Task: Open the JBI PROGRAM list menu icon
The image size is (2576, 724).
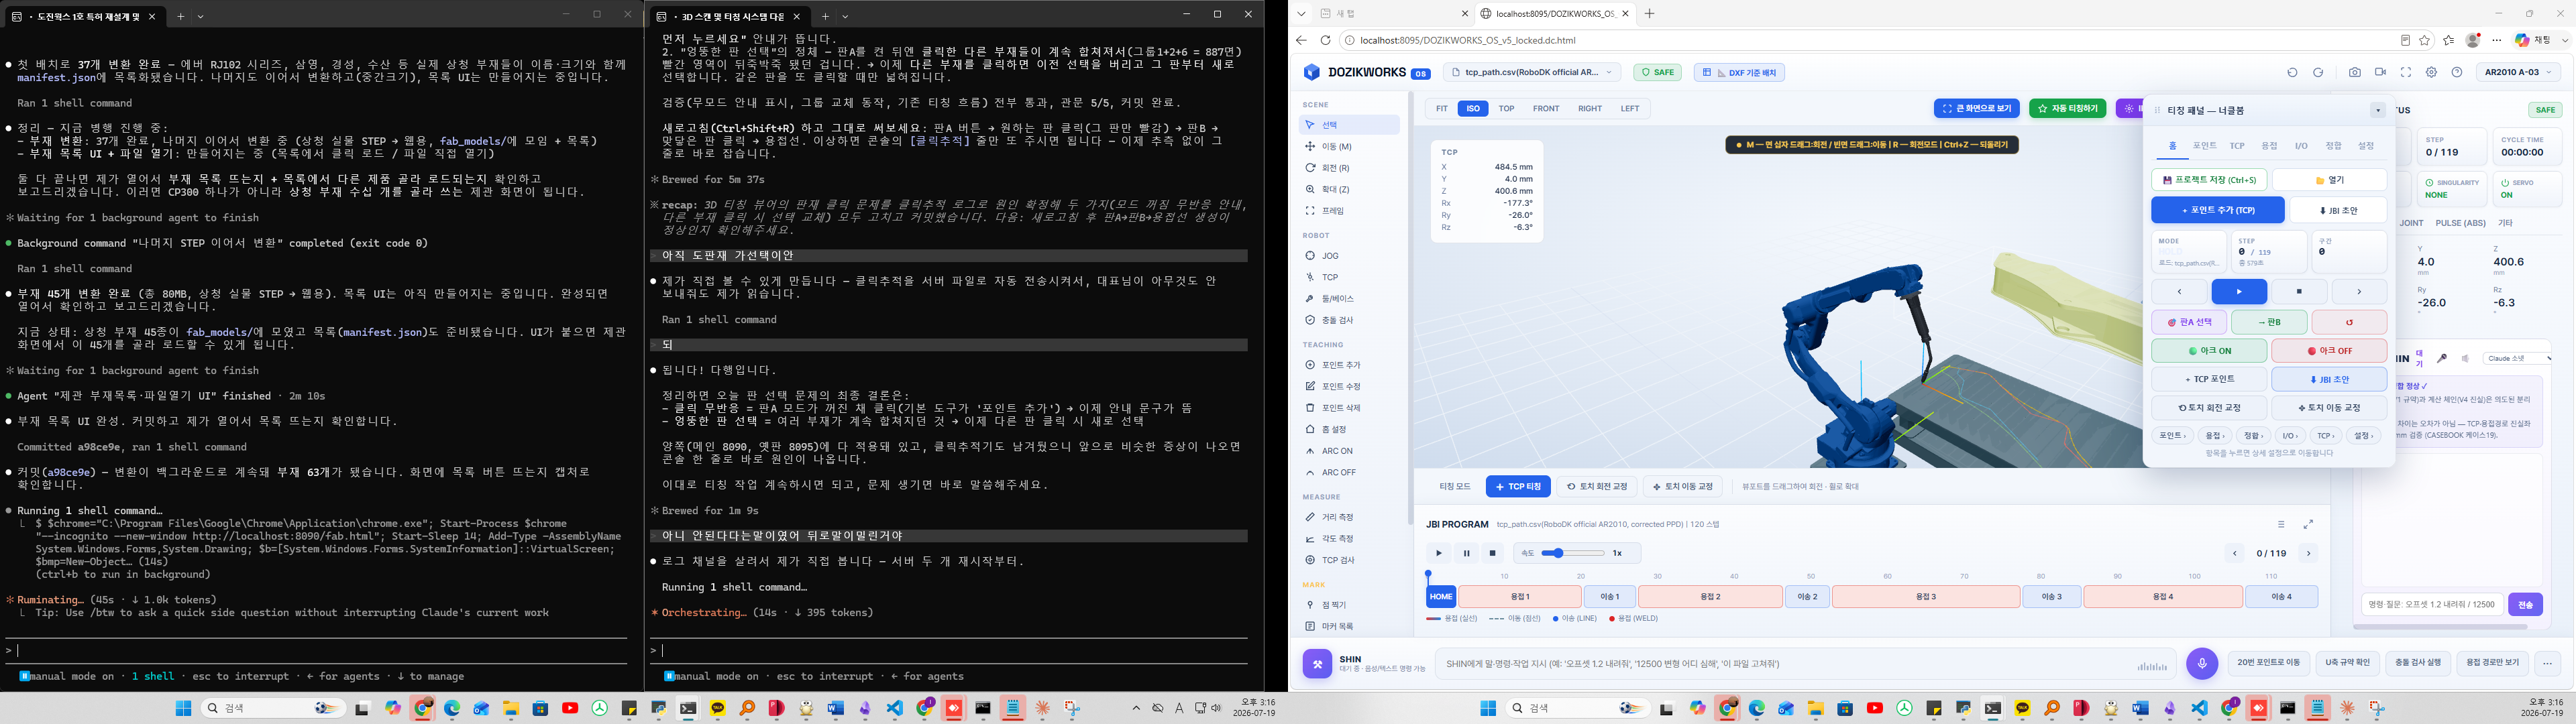Action: pyautogui.click(x=2281, y=524)
